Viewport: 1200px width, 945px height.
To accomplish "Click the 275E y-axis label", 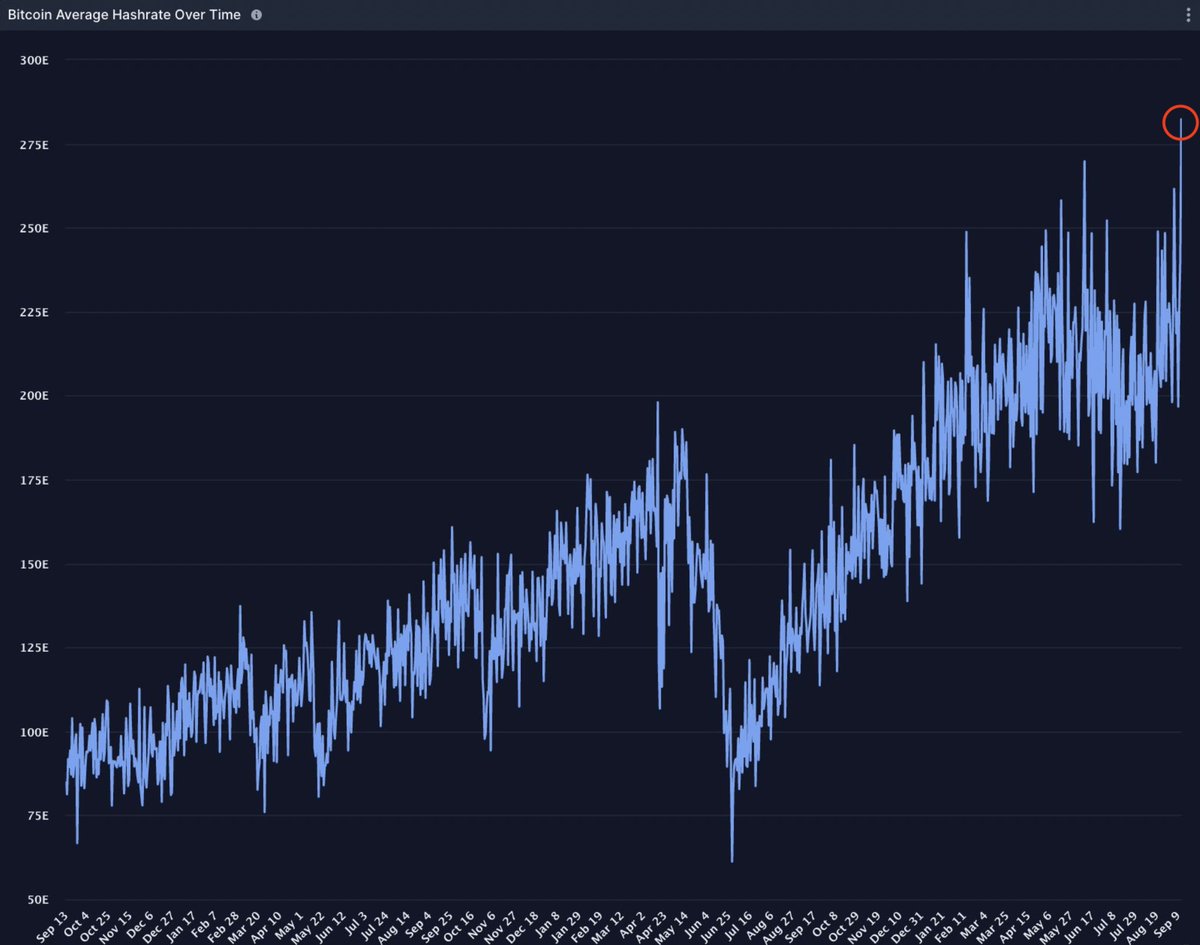I will (35, 144).
